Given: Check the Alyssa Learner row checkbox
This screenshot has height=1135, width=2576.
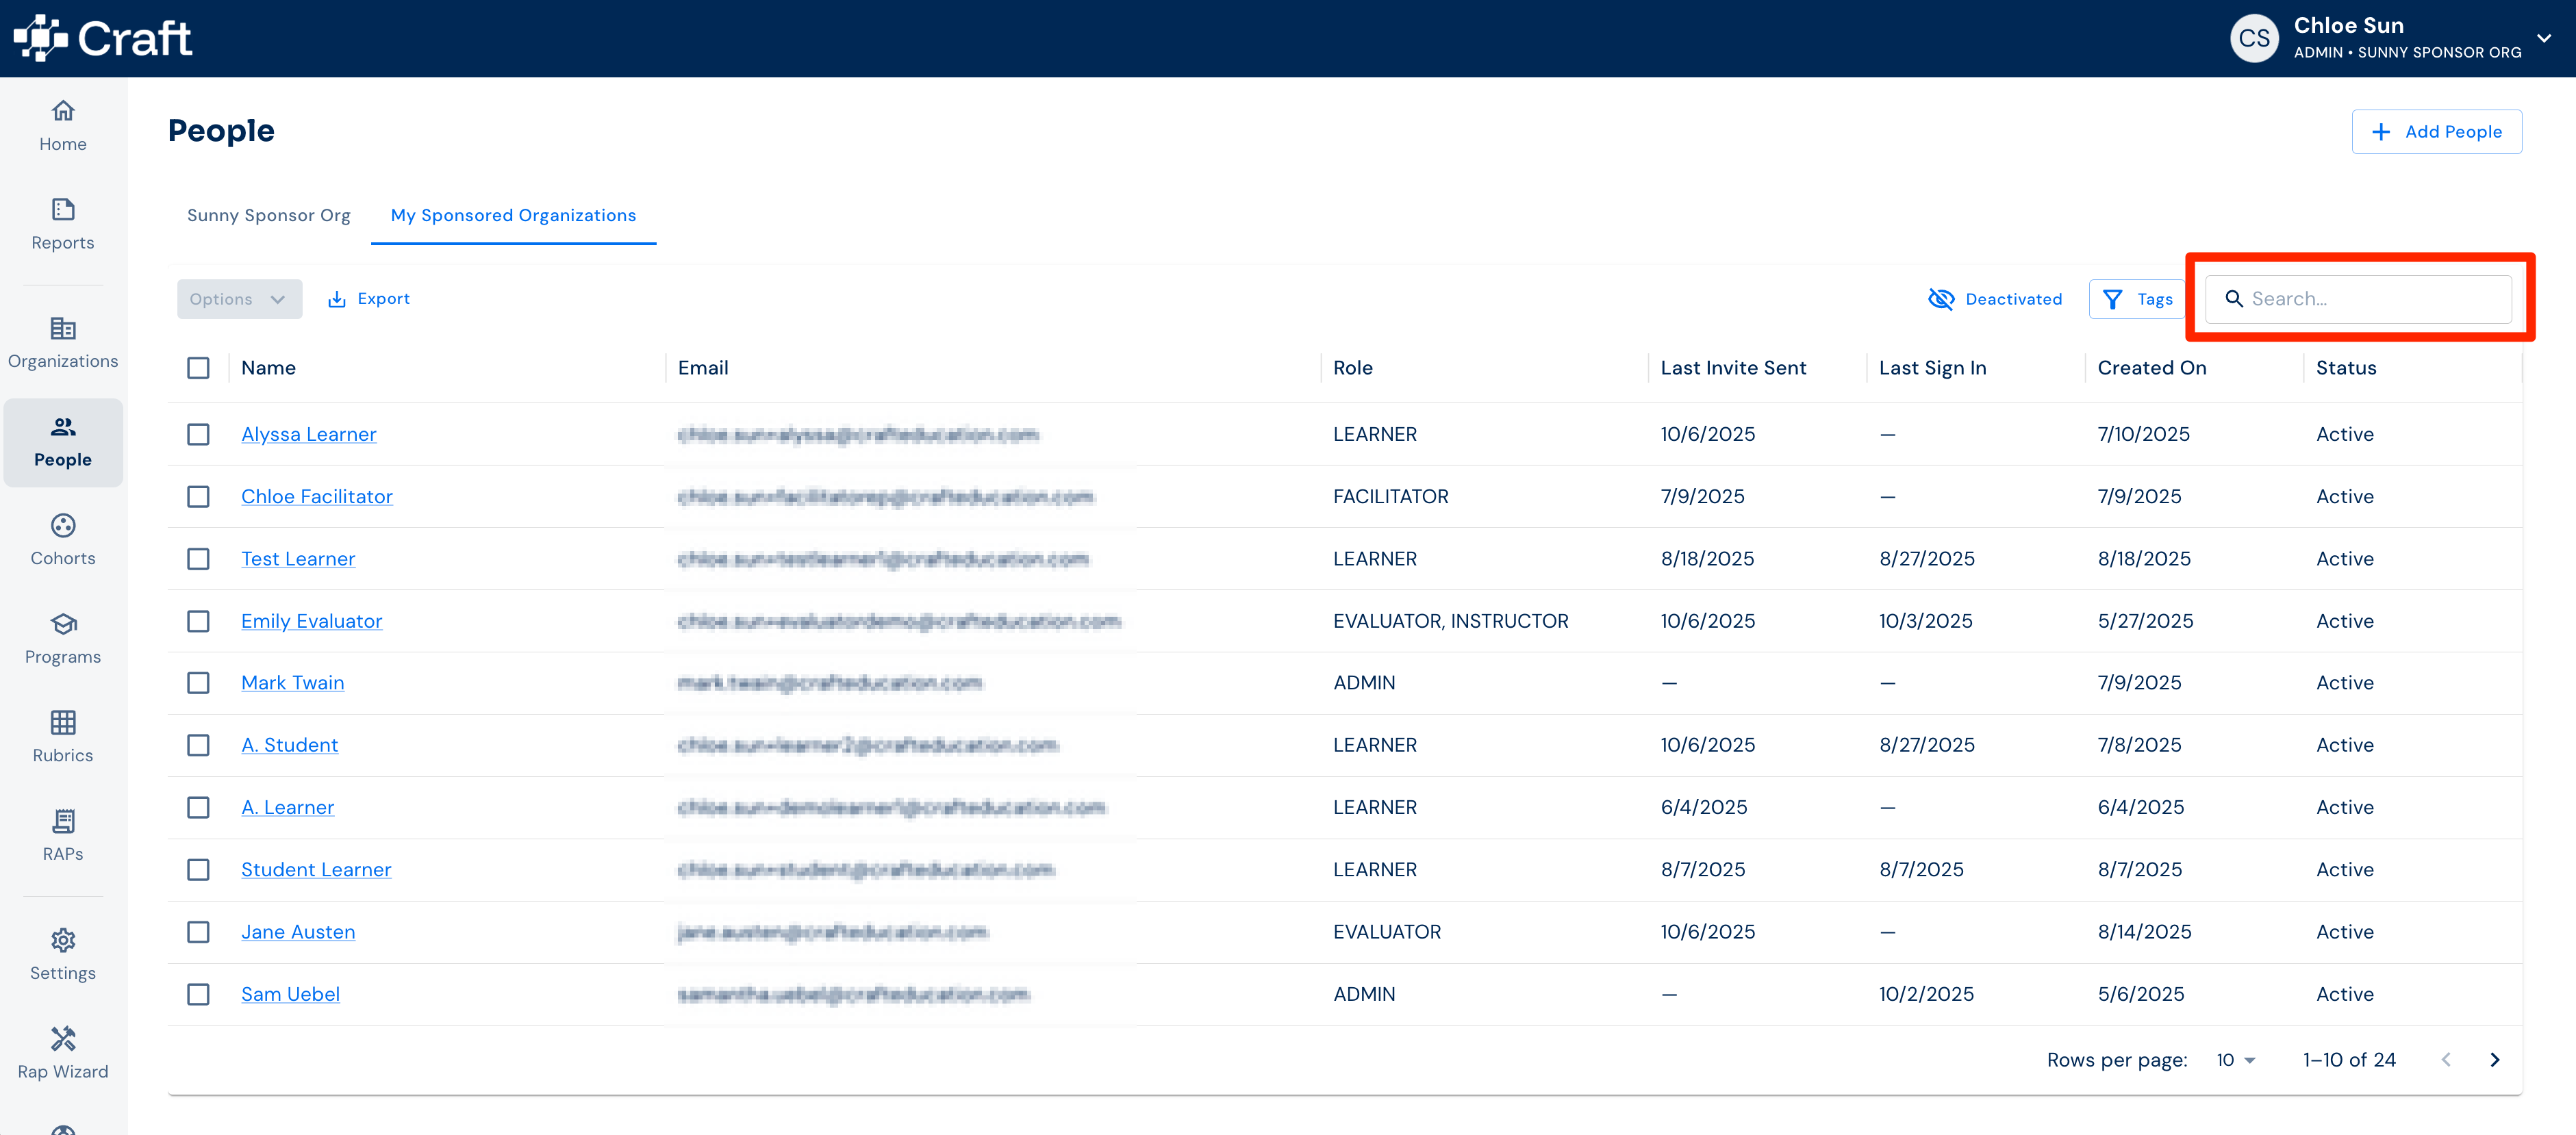Looking at the screenshot, I should pos(198,434).
